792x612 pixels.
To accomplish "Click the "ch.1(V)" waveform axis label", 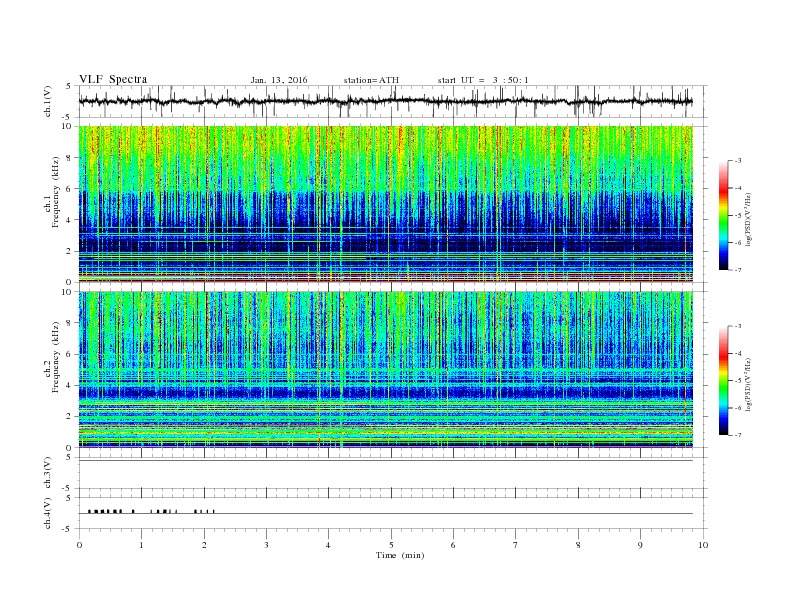I will pos(48,103).
